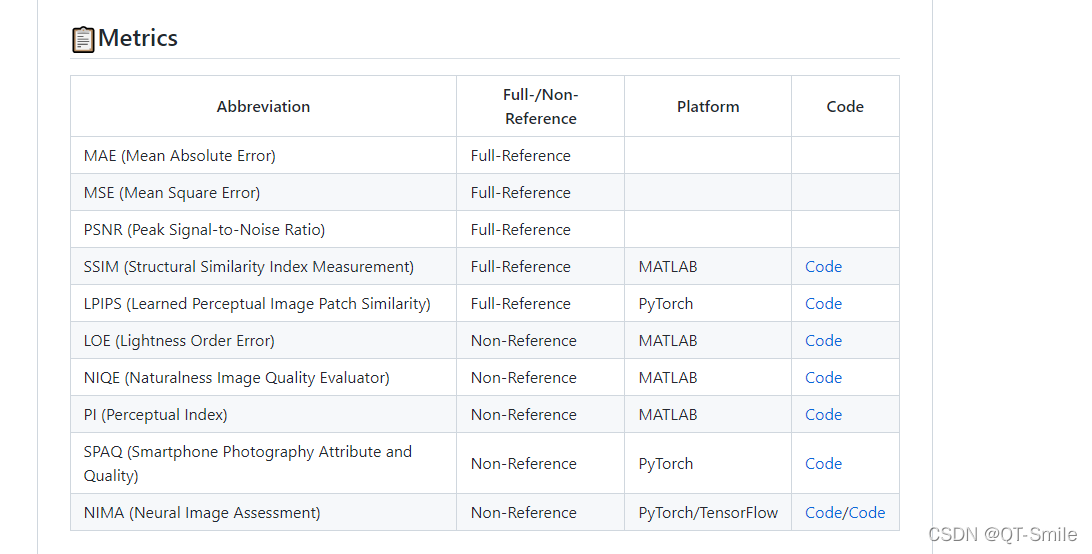1092x554 pixels.
Task: Open the LPIPS Code link
Action: click(823, 304)
